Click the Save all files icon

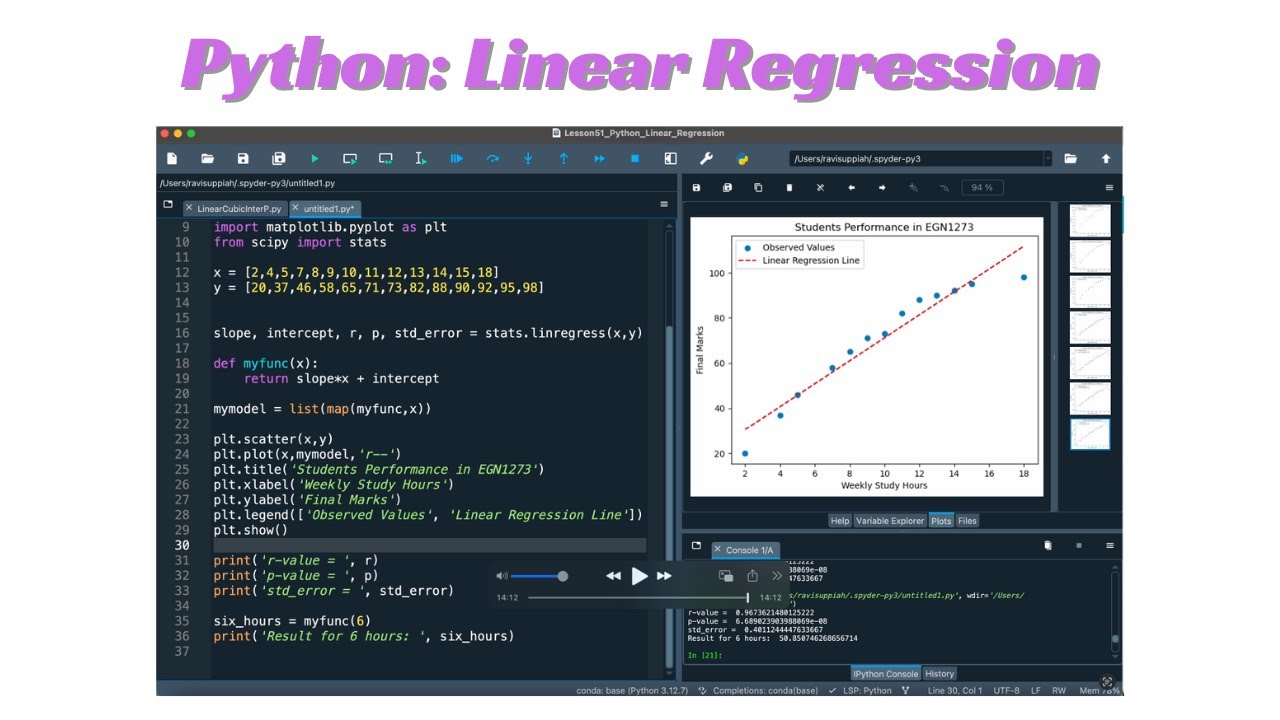click(x=279, y=158)
